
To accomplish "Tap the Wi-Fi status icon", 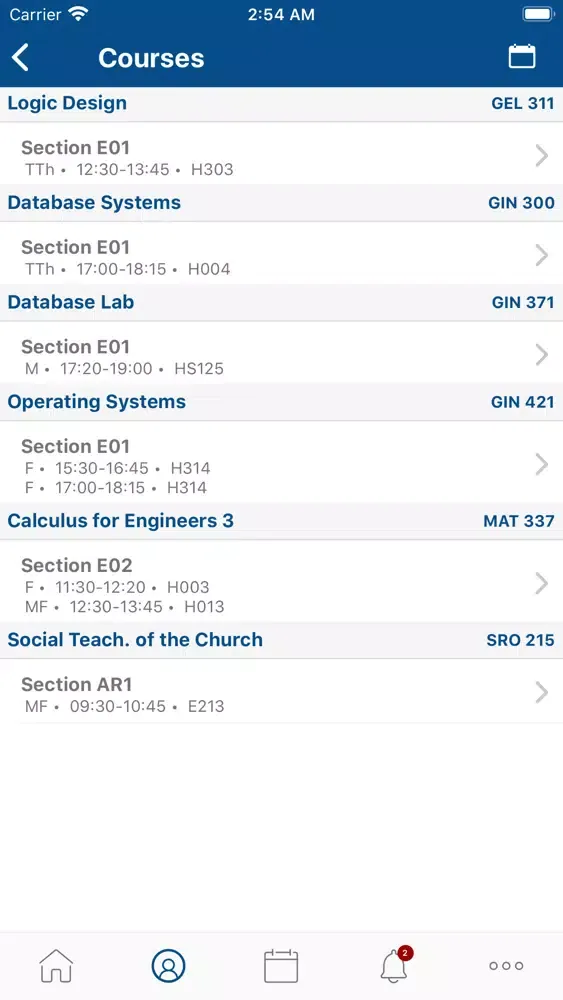I will pos(79,14).
